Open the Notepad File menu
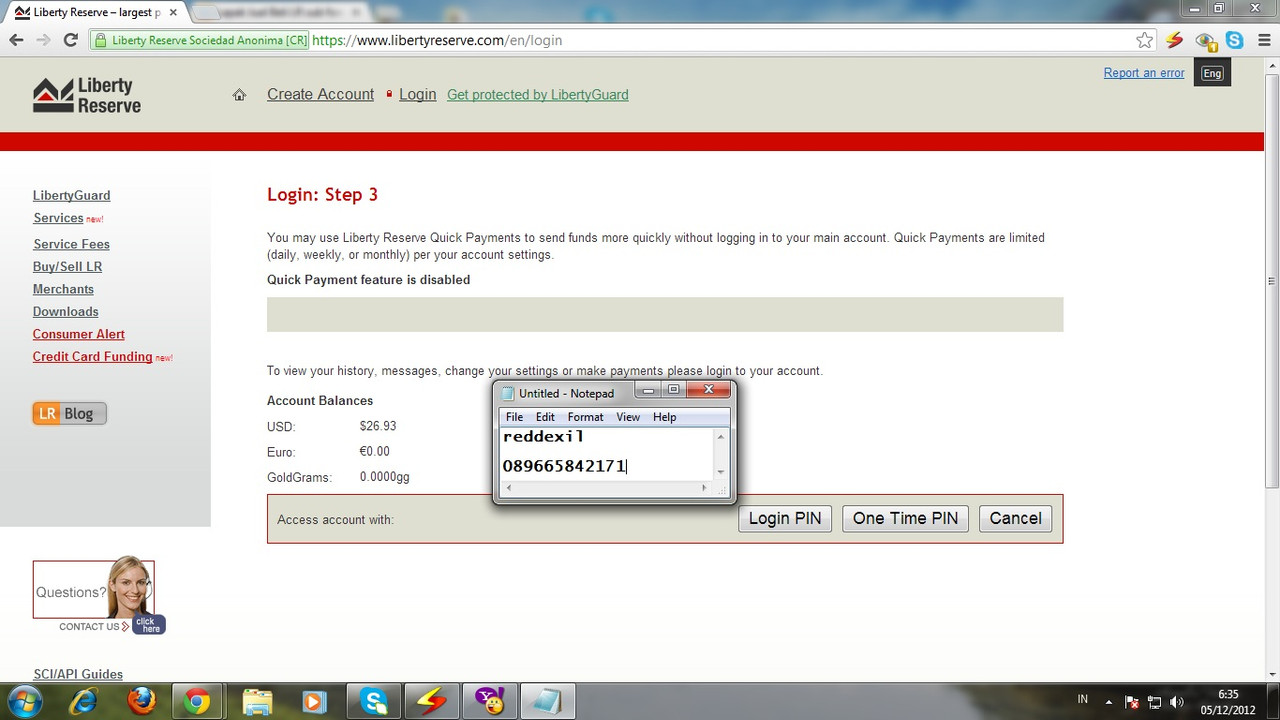Viewport: 1280px width, 720px height. click(514, 417)
